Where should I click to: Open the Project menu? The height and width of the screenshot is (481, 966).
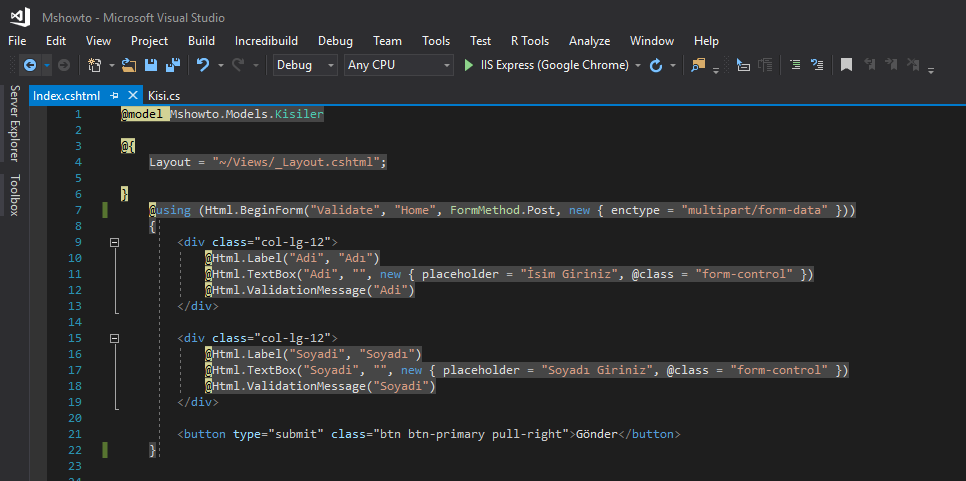[150, 41]
